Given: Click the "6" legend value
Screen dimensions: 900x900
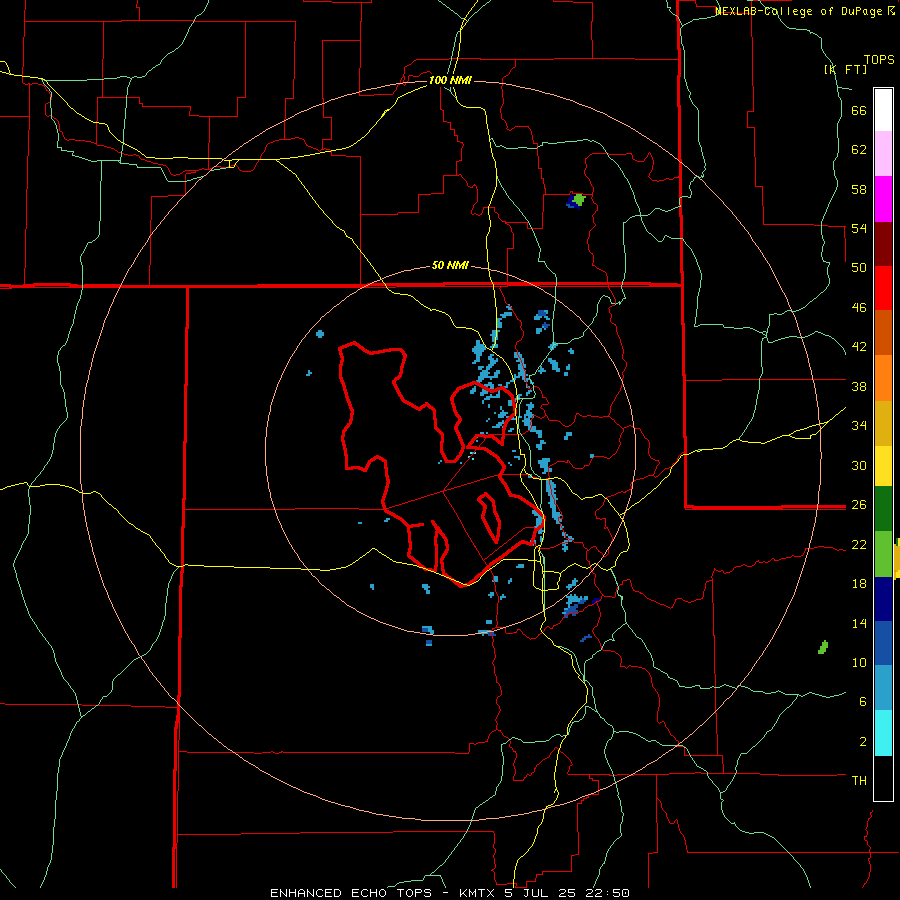Looking at the screenshot, I should (863, 702).
